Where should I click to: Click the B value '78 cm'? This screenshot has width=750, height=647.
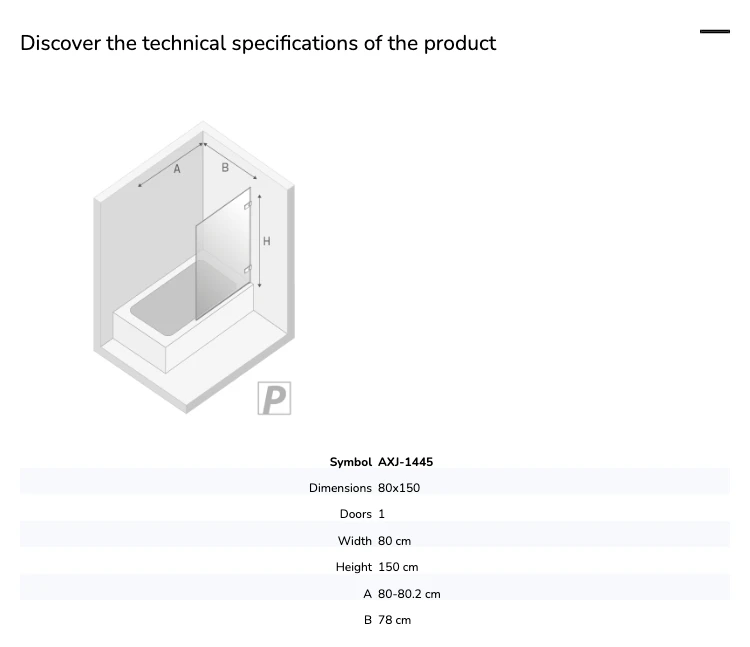(394, 620)
